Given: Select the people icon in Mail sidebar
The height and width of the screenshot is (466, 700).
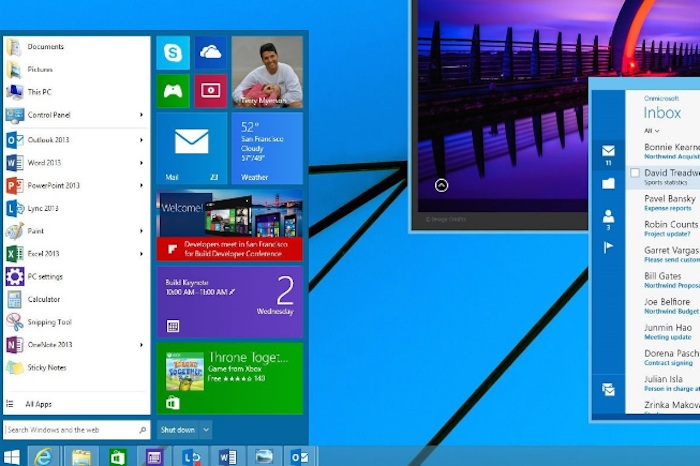Looking at the screenshot, I should (608, 216).
